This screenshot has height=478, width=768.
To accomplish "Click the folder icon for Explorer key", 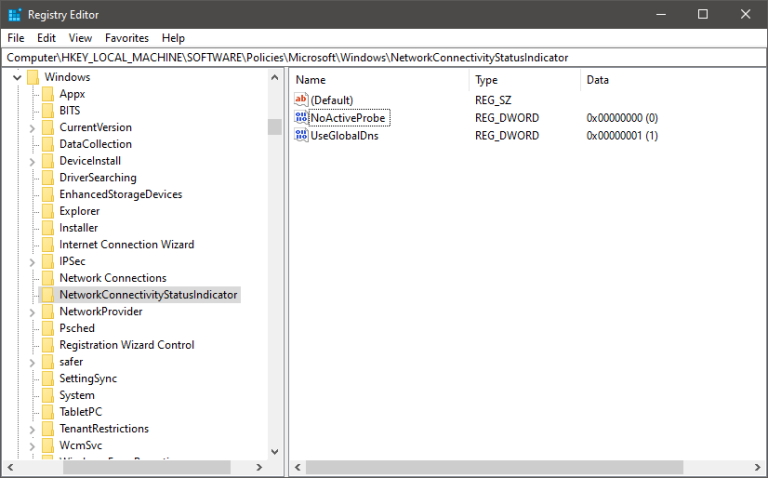I will coord(46,211).
